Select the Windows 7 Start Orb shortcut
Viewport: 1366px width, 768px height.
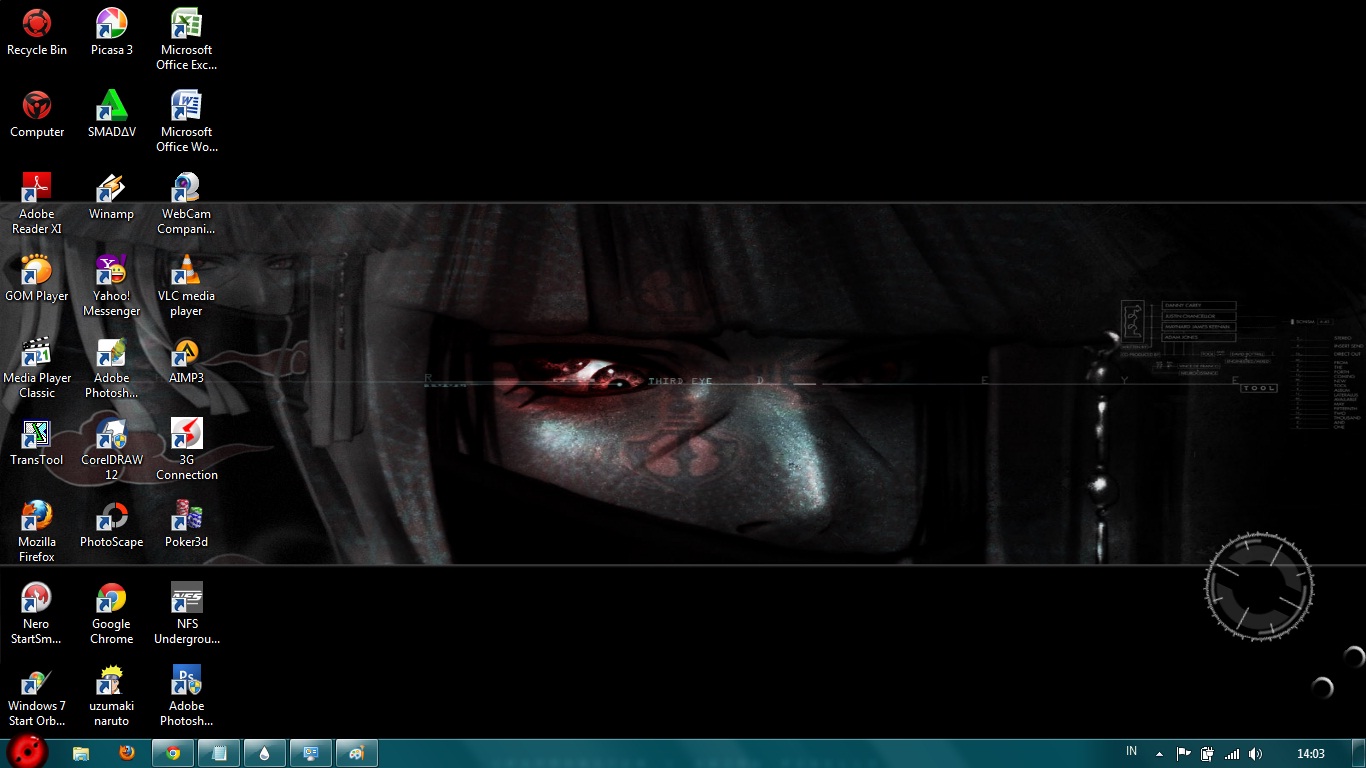tap(37, 696)
